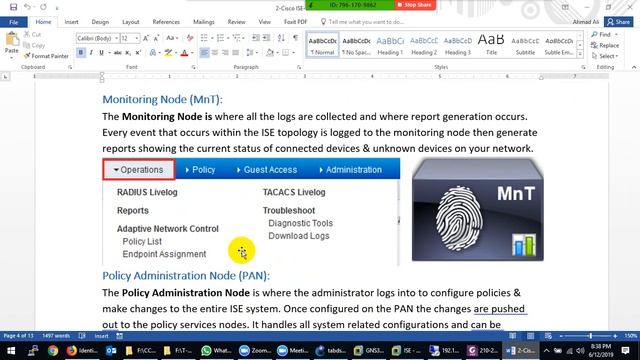
Task: Click the Page 4 of 13 indicator
Action: coord(18,336)
